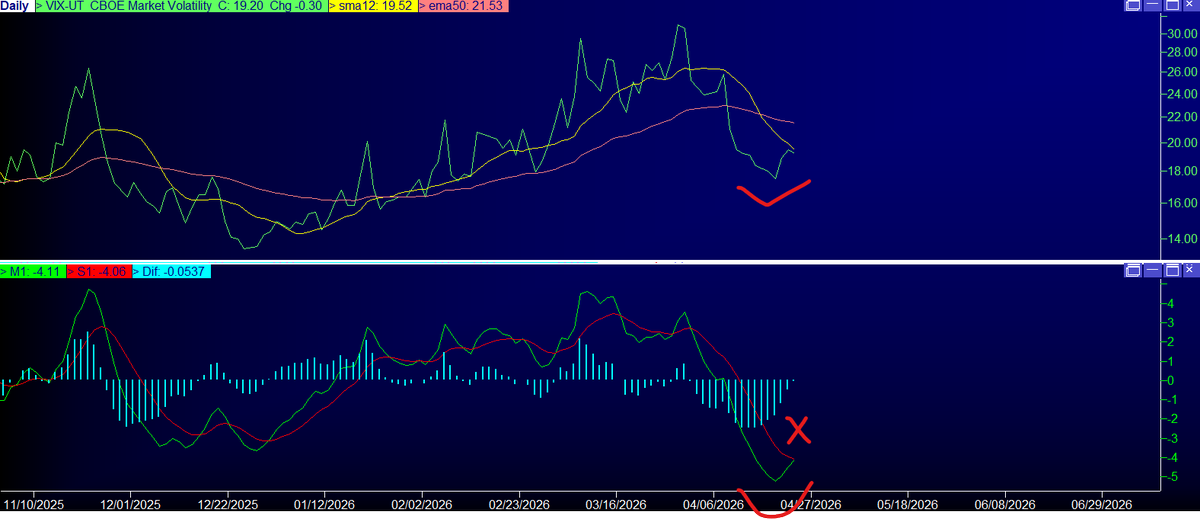Click the 22.00 price axis value

[1181, 118]
